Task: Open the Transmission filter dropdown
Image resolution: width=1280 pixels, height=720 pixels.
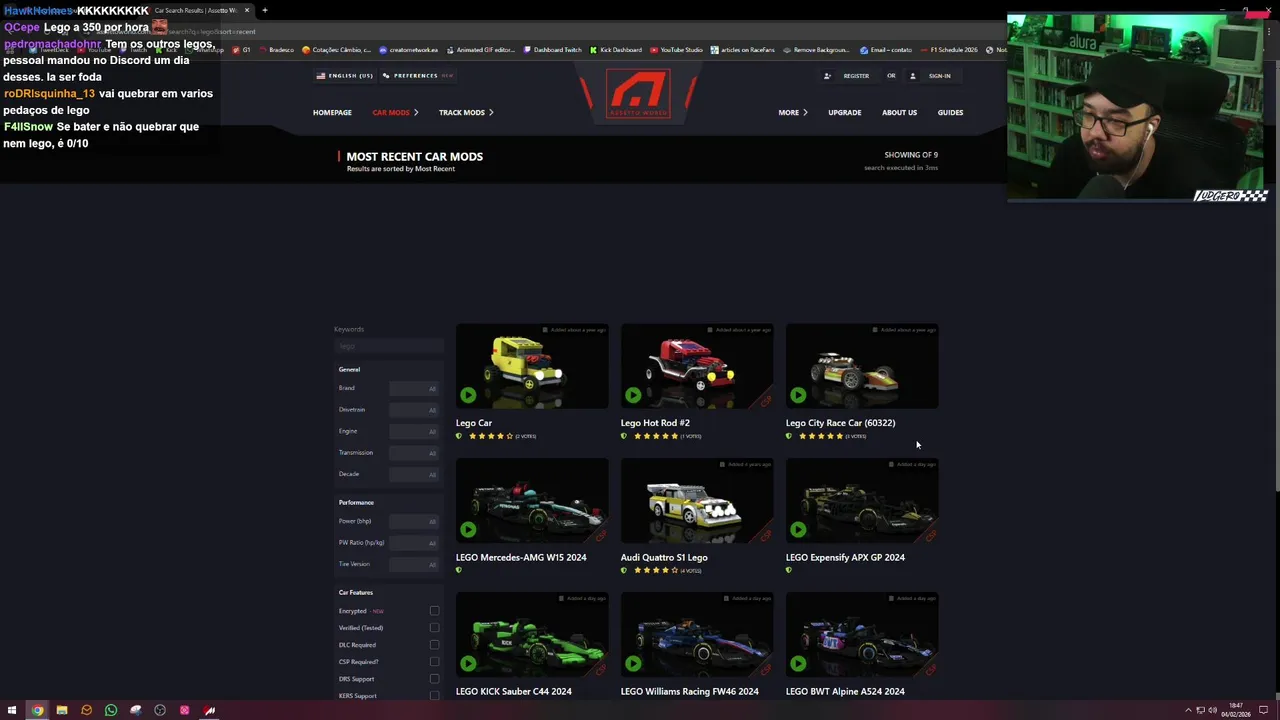Action: [x=414, y=453]
